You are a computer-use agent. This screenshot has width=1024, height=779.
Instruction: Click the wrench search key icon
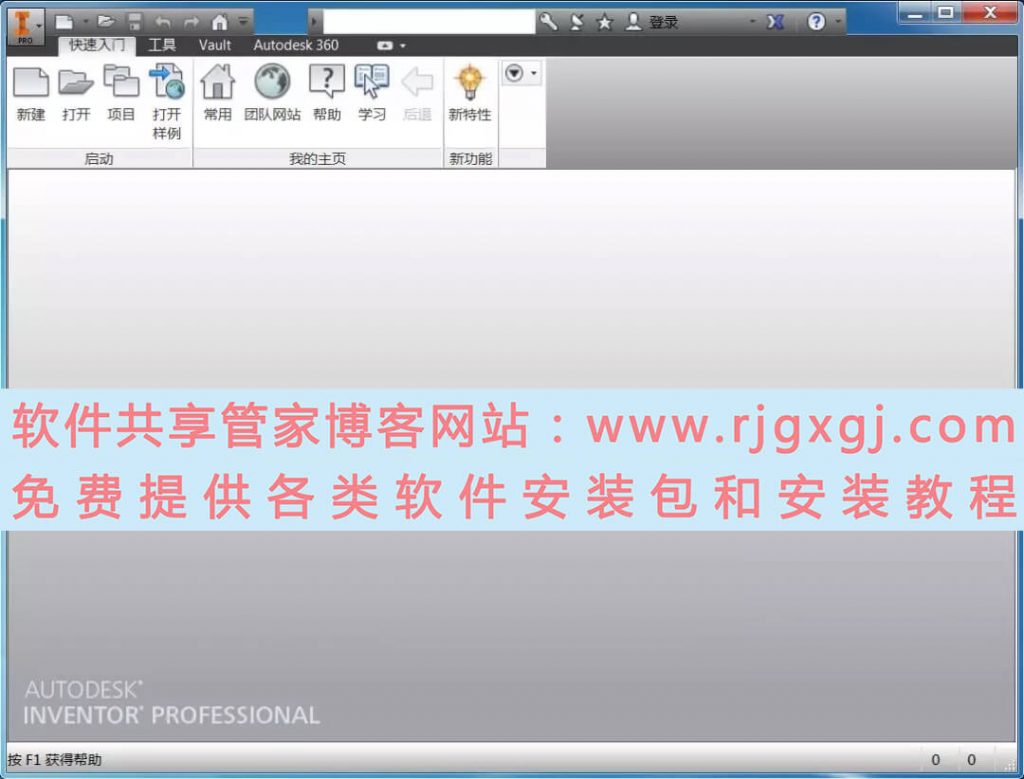pyautogui.click(x=549, y=22)
